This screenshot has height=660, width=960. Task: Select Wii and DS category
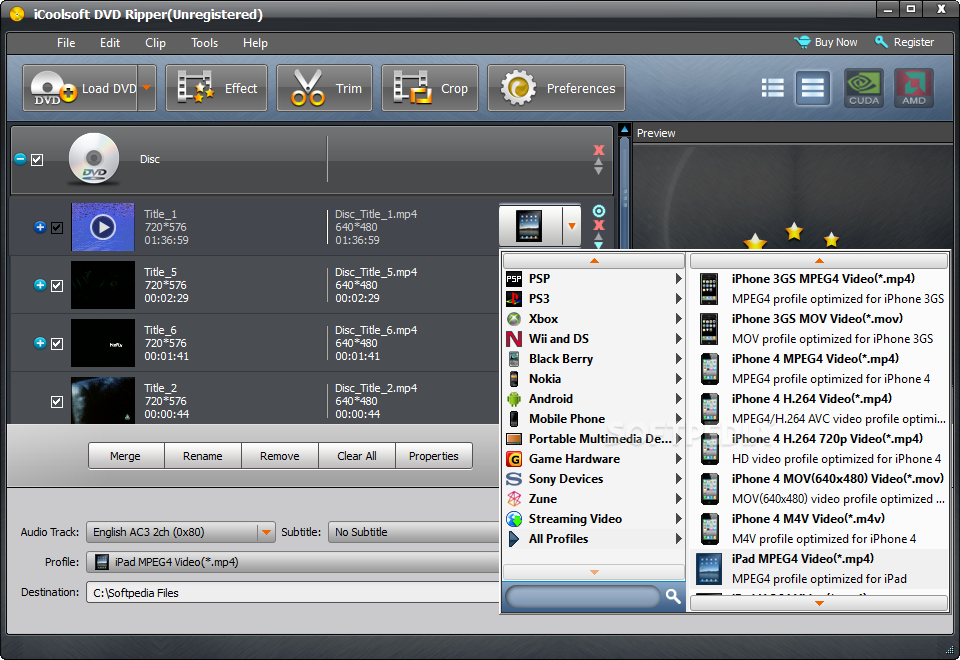[x=593, y=339]
